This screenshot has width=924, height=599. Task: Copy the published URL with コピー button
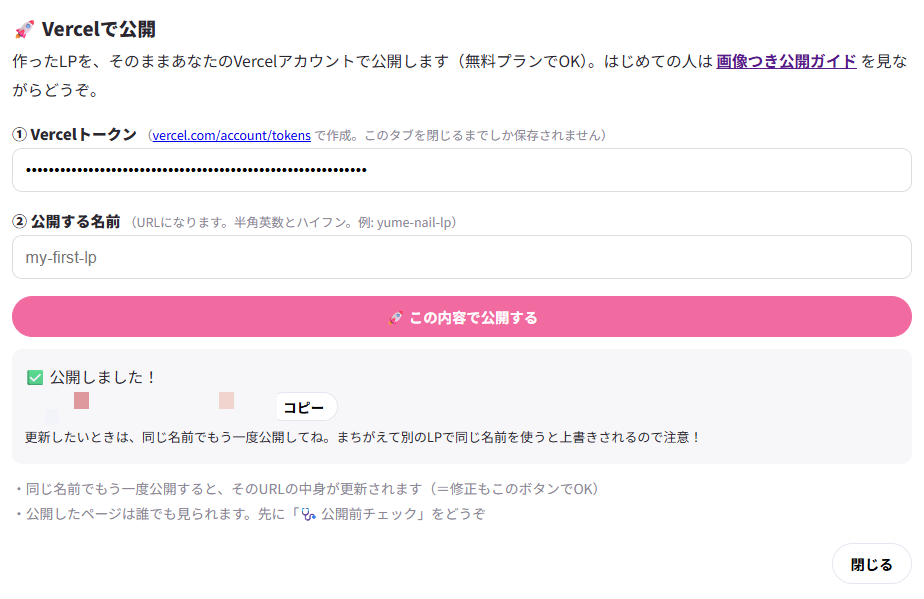click(306, 407)
